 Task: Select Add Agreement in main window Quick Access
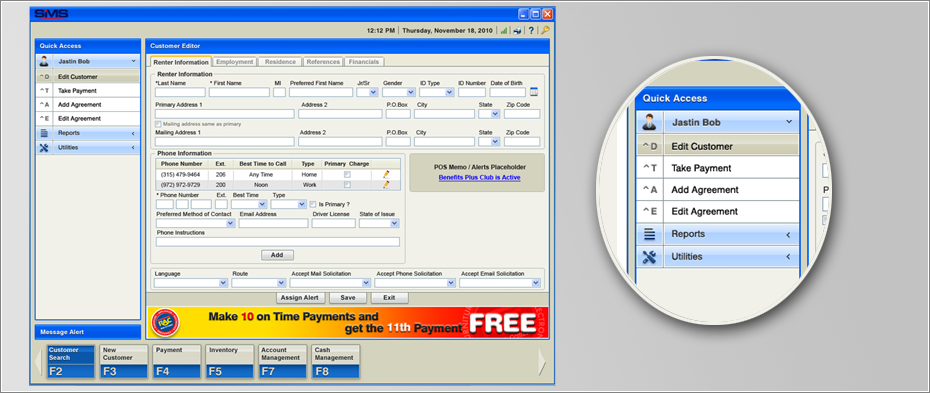(x=88, y=105)
